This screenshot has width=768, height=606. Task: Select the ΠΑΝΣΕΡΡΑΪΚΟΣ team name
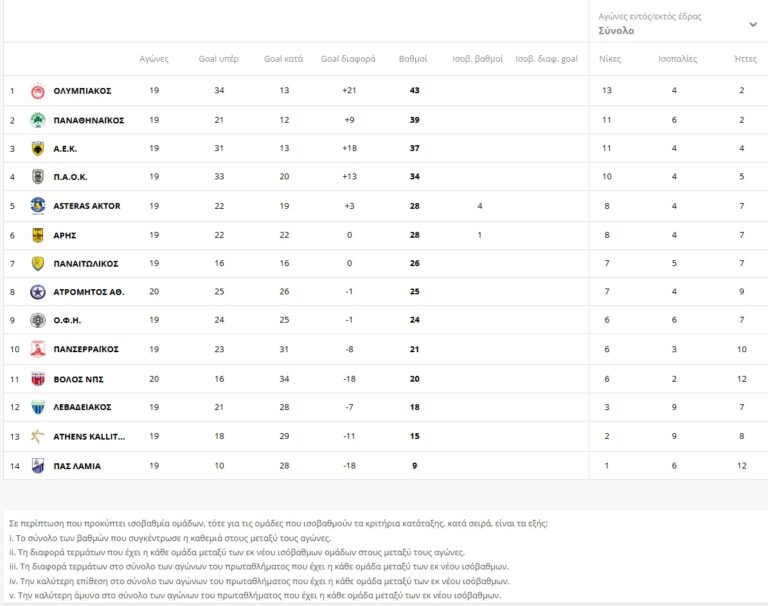(86, 350)
